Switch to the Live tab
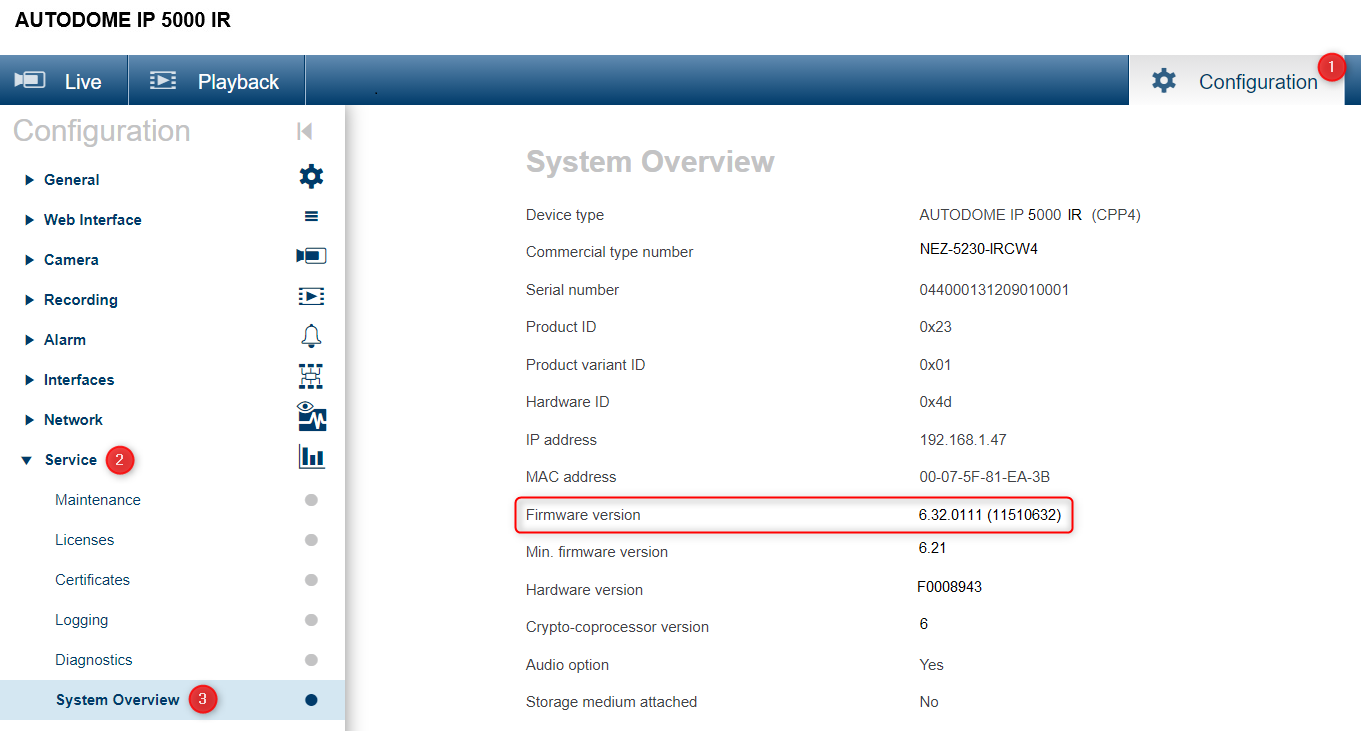This screenshot has height=731, width=1361. [64, 81]
